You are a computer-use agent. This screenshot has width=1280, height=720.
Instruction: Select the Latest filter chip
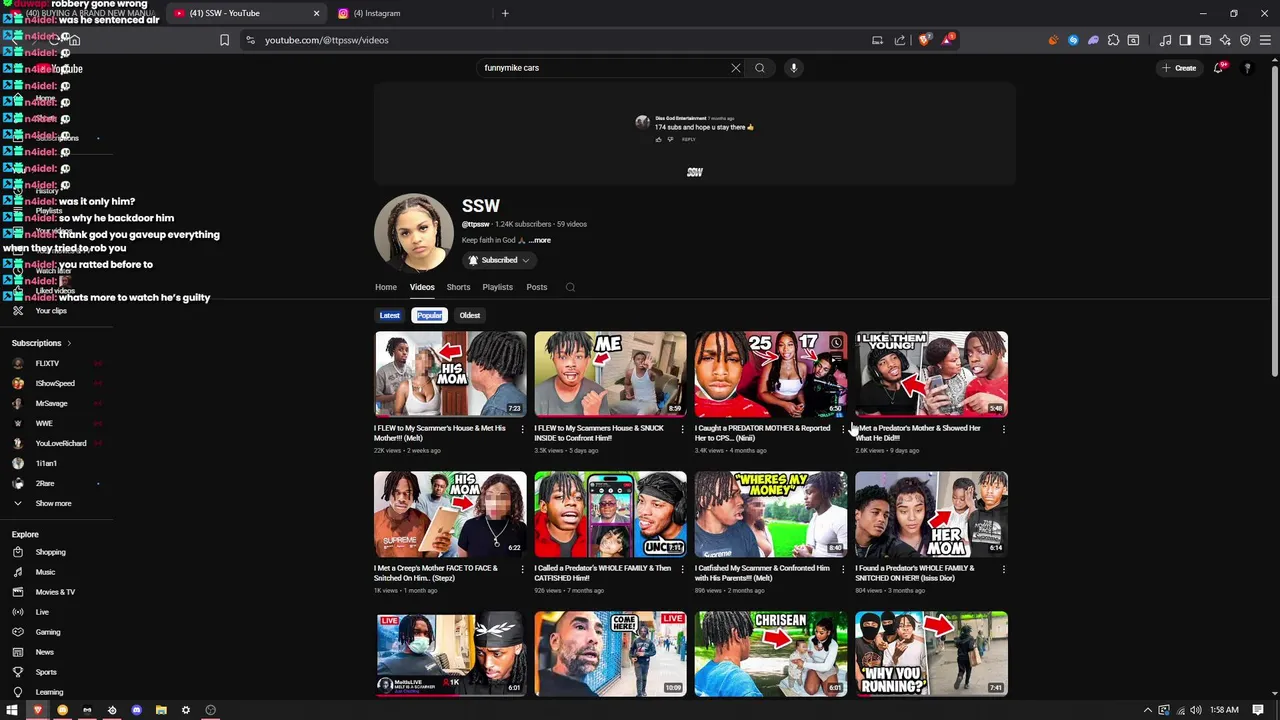pos(390,315)
